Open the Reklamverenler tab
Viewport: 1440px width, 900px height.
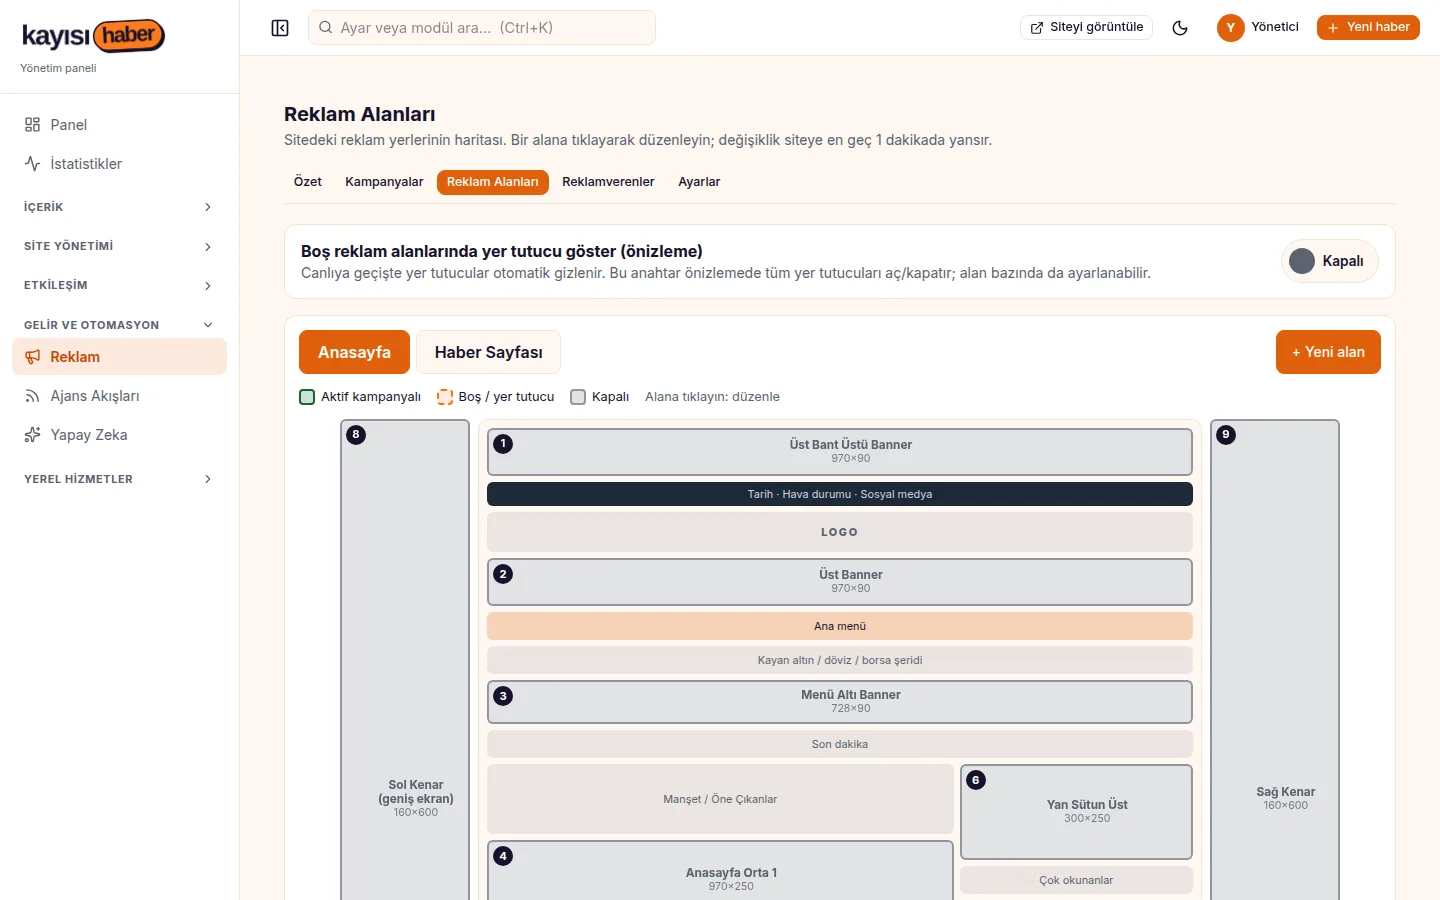[608, 182]
